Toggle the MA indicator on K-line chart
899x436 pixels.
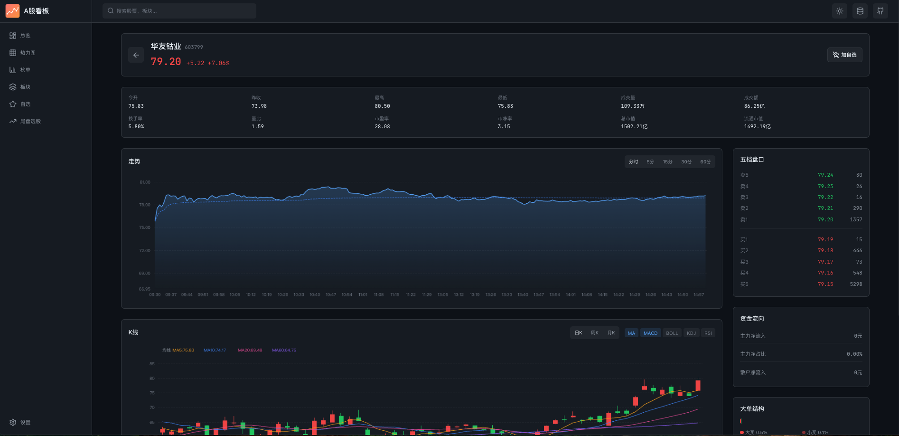click(632, 332)
